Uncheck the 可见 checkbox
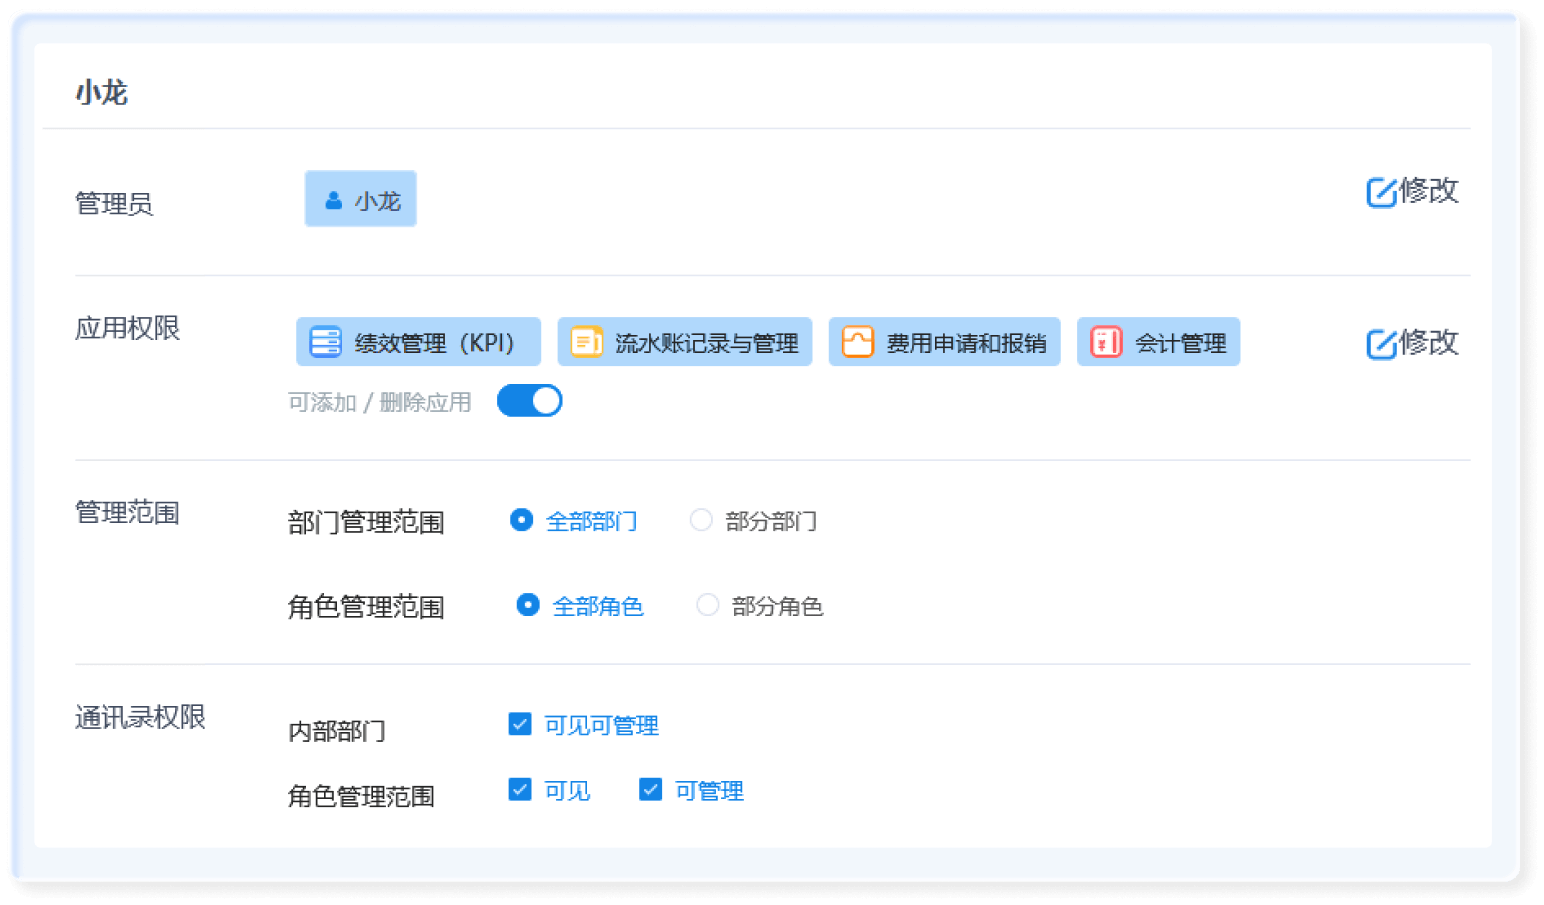 coord(520,790)
